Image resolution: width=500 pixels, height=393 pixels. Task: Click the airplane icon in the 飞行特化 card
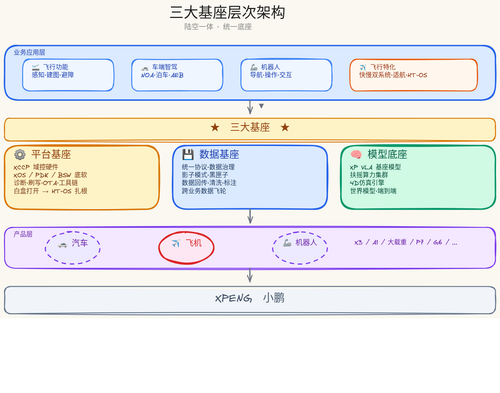pos(363,67)
